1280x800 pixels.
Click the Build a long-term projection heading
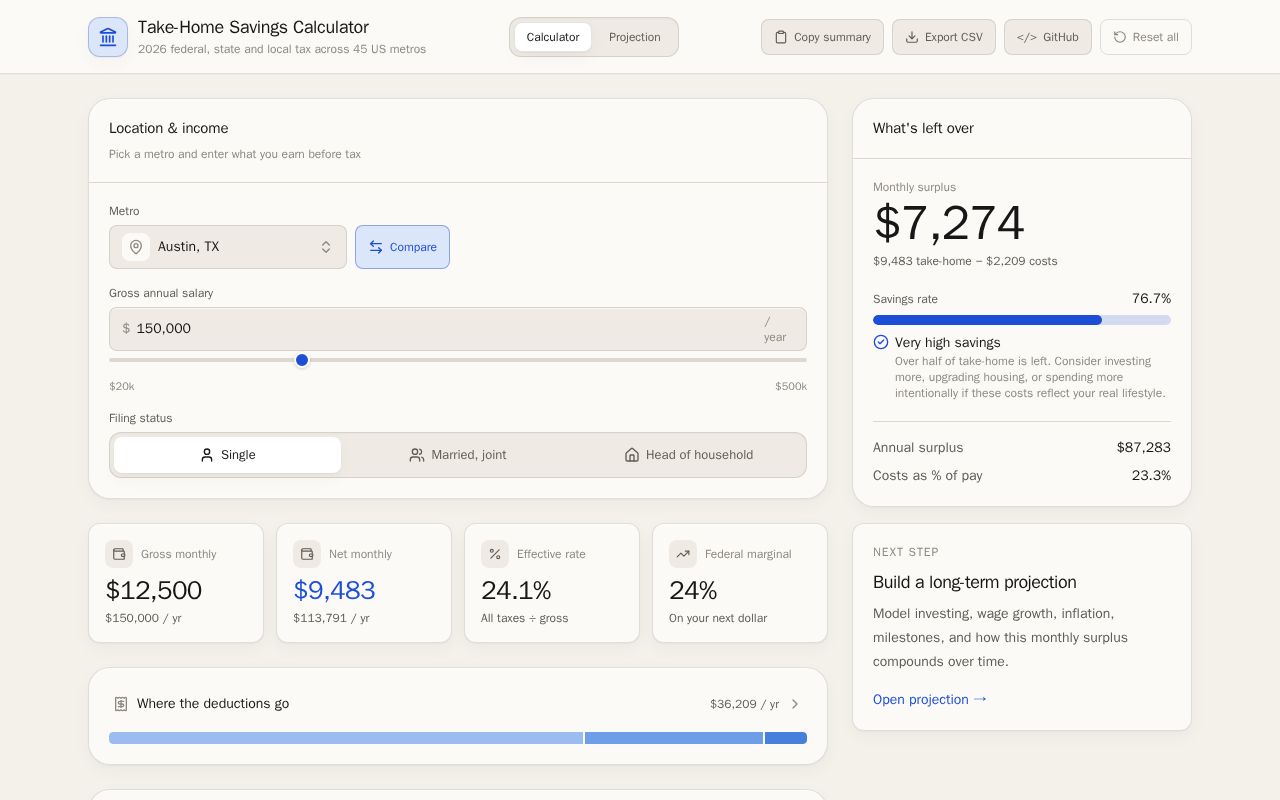point(975,582)
